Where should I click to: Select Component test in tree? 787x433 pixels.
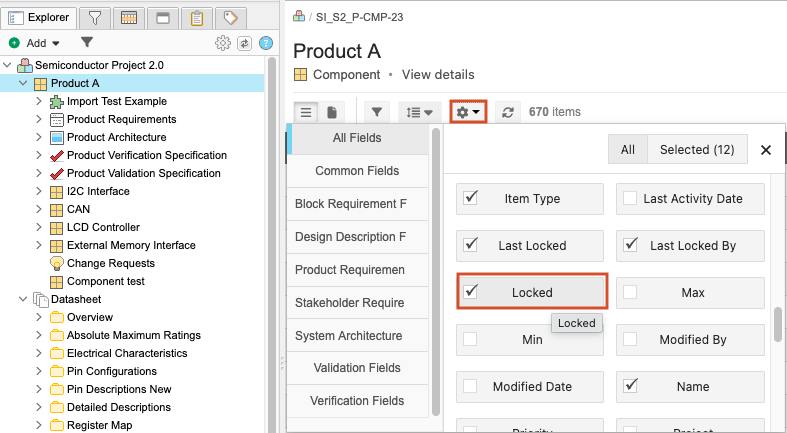(106, 281)
